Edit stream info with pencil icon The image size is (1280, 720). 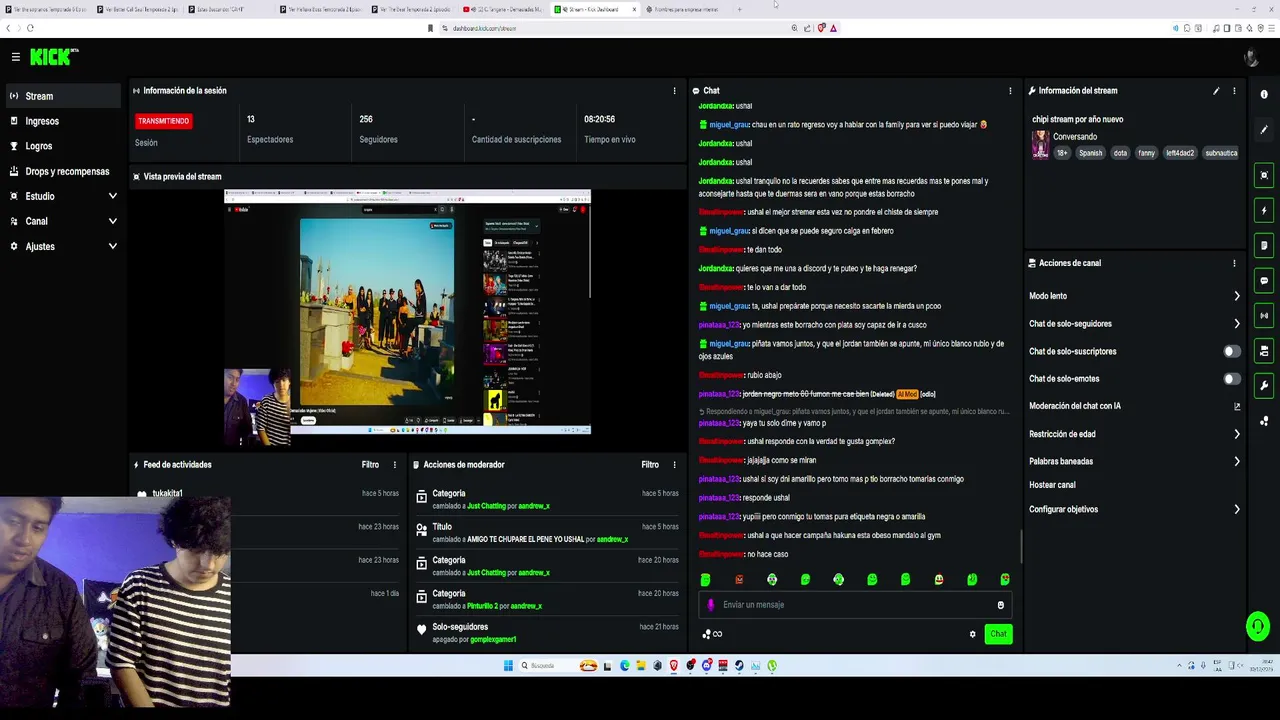tap(1216, 91)
